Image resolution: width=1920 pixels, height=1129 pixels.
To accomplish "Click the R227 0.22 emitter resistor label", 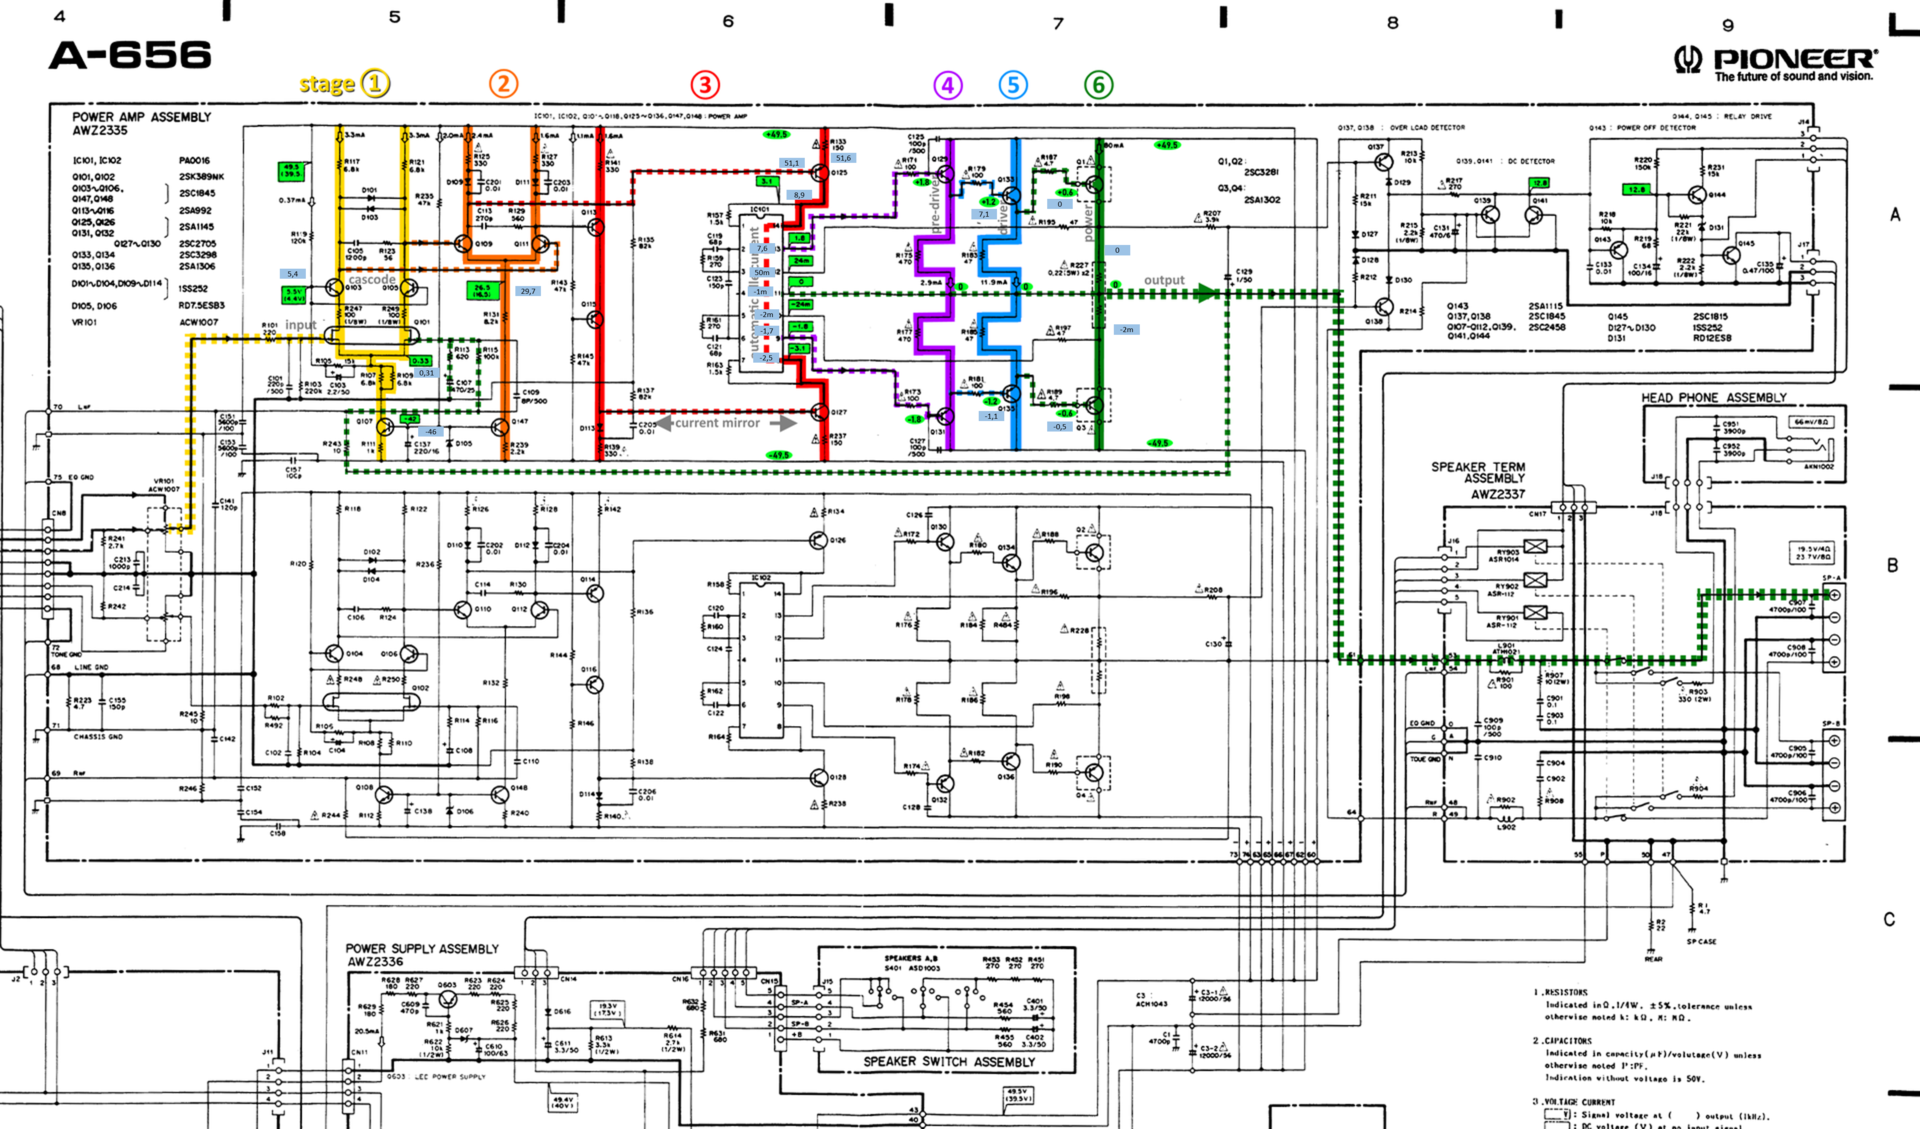I will tap(1069, 269).
